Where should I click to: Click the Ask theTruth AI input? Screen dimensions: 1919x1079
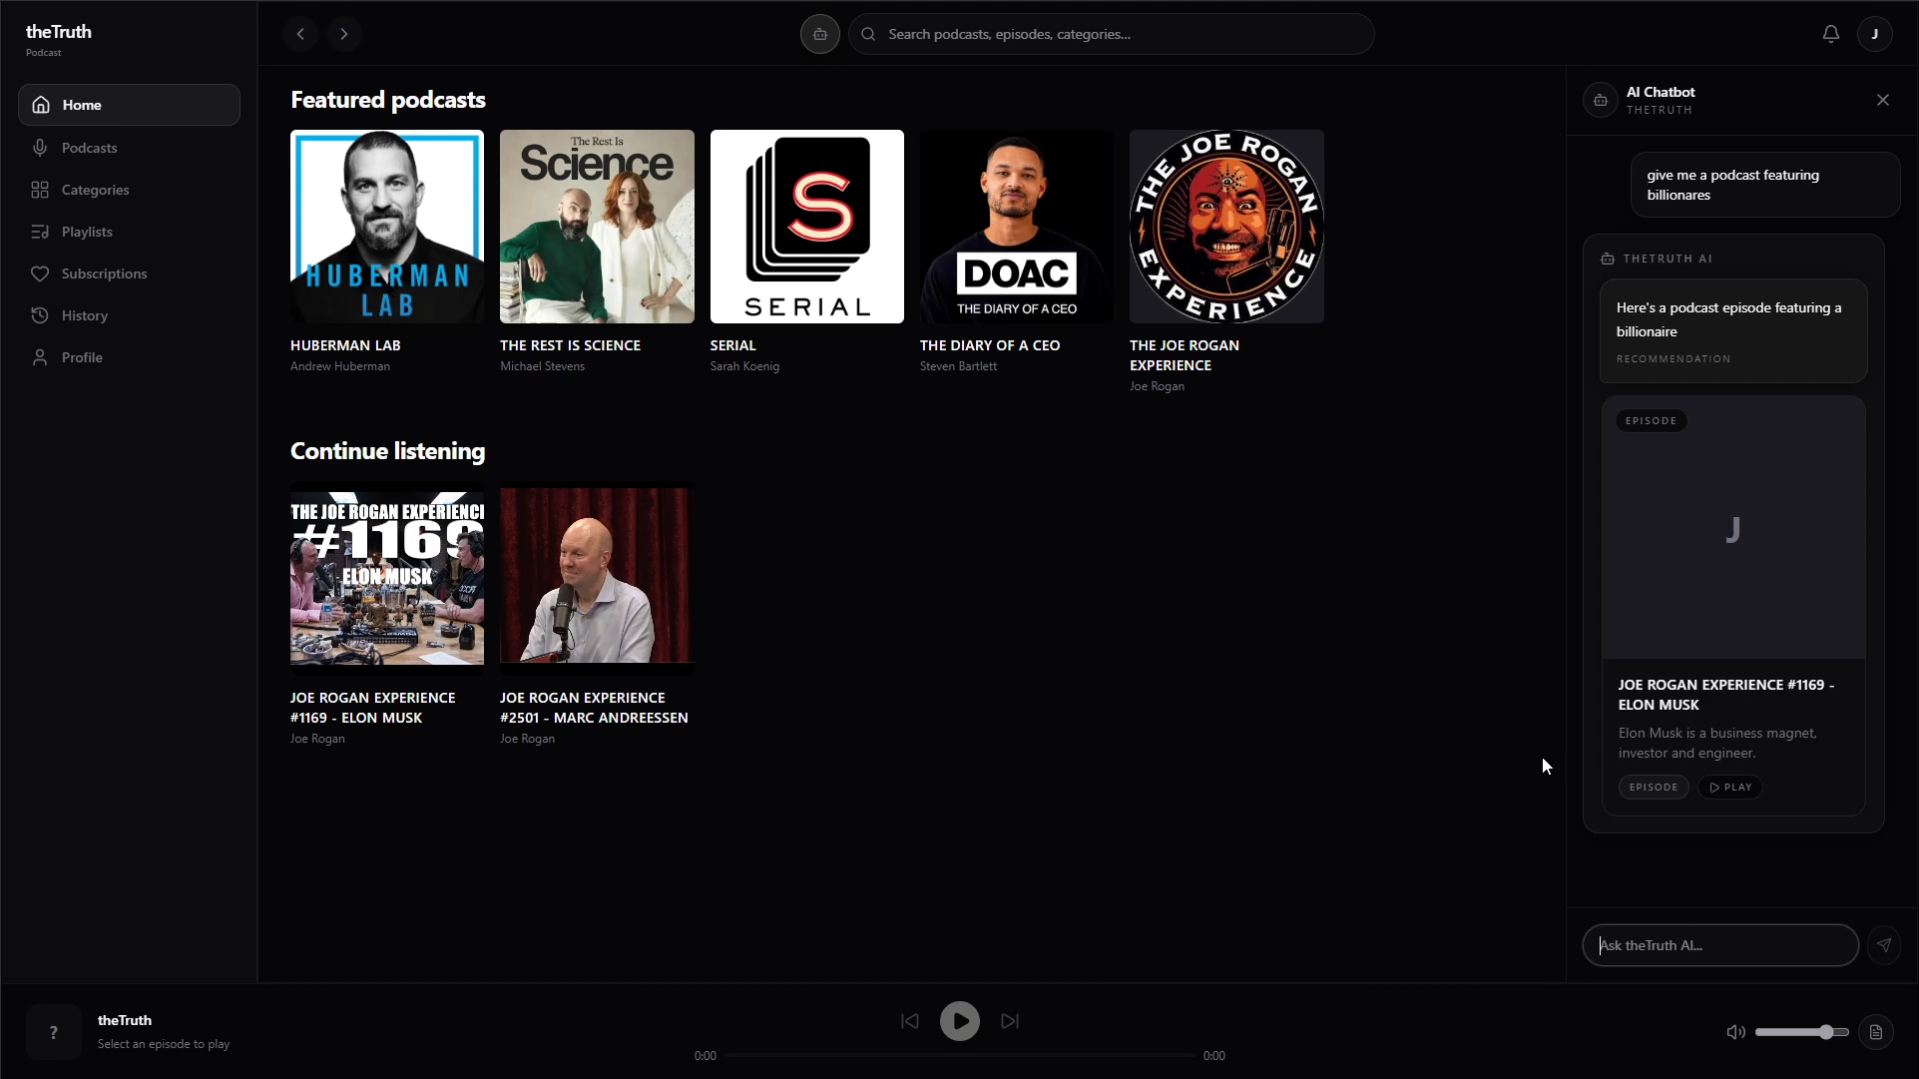tap(1720, 945)
